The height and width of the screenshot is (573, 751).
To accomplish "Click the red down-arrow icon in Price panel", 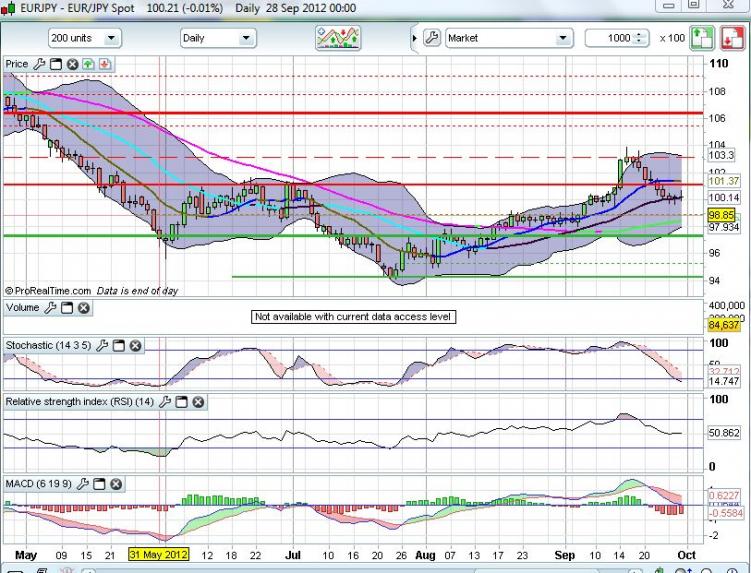I will pyautogui.click(x=104, y=64).
